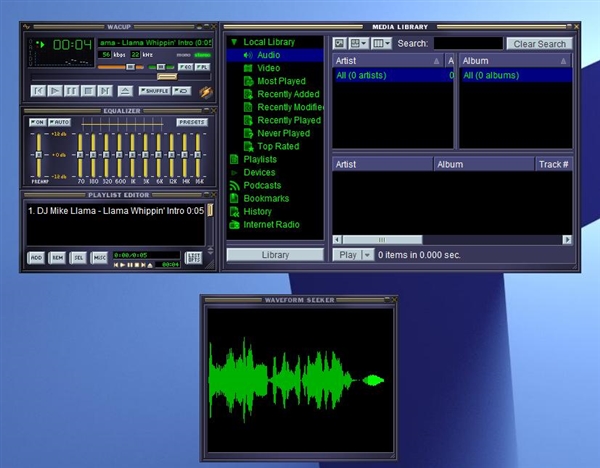Open Internet Radio in the library tree
This screenshot has width=600, height=468.
tap(271, 224)
